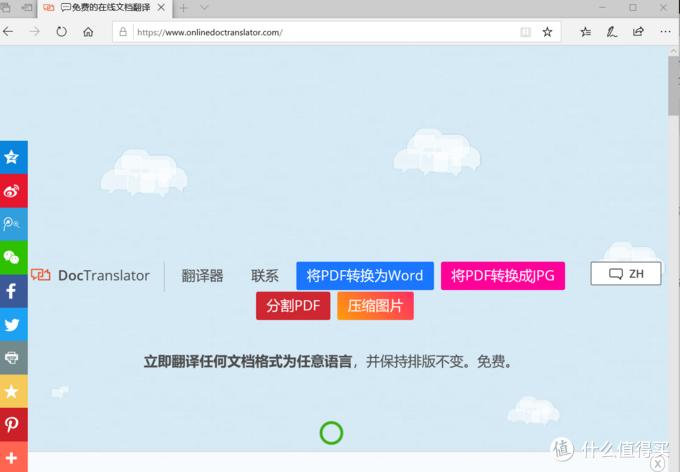The width and height of the screenshot is (680, 472).
Task: Click 将PDF转换为Word button
Action: (x=365, y=276)
